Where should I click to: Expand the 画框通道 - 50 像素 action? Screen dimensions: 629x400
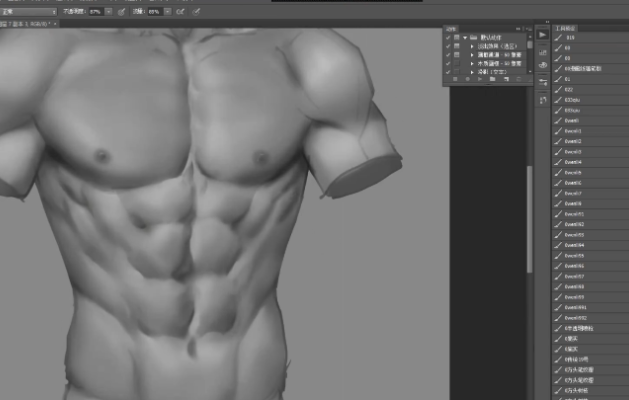point(472,55)
